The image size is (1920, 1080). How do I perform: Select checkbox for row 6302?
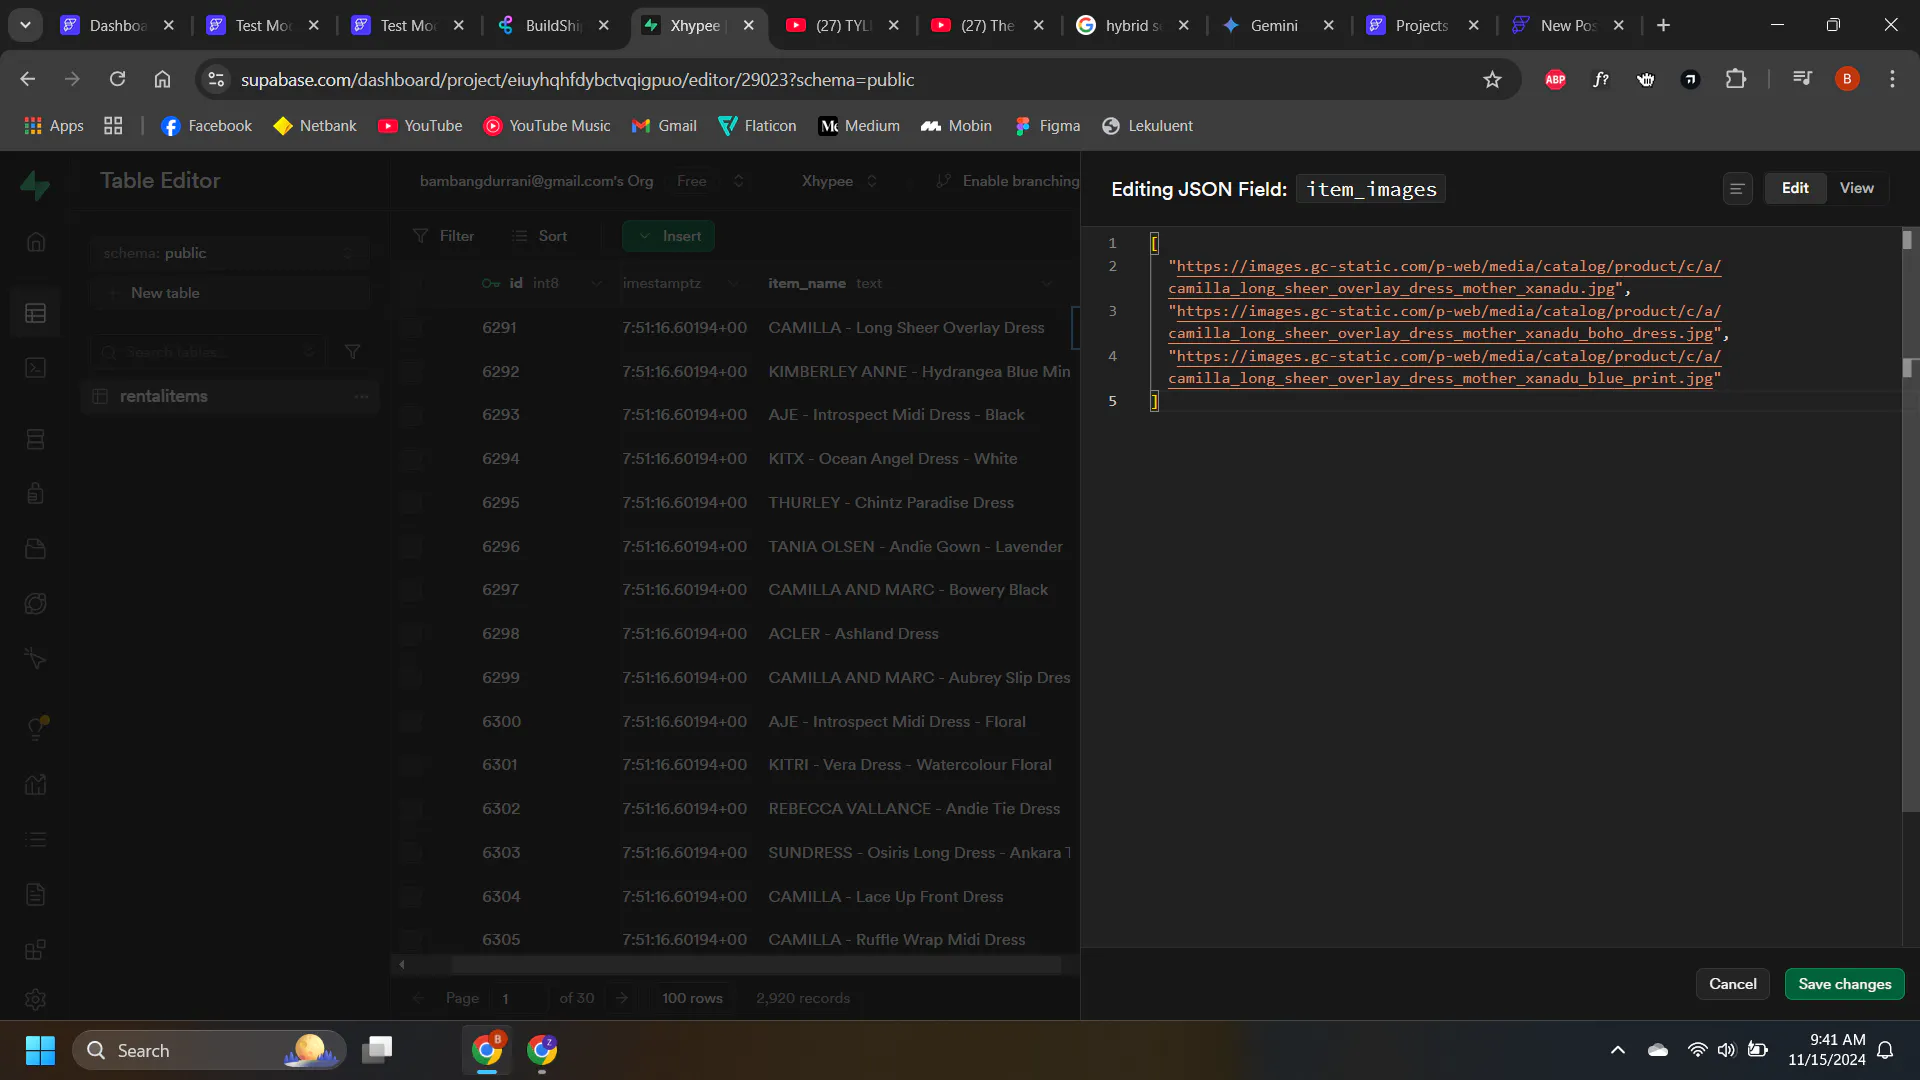411,809
